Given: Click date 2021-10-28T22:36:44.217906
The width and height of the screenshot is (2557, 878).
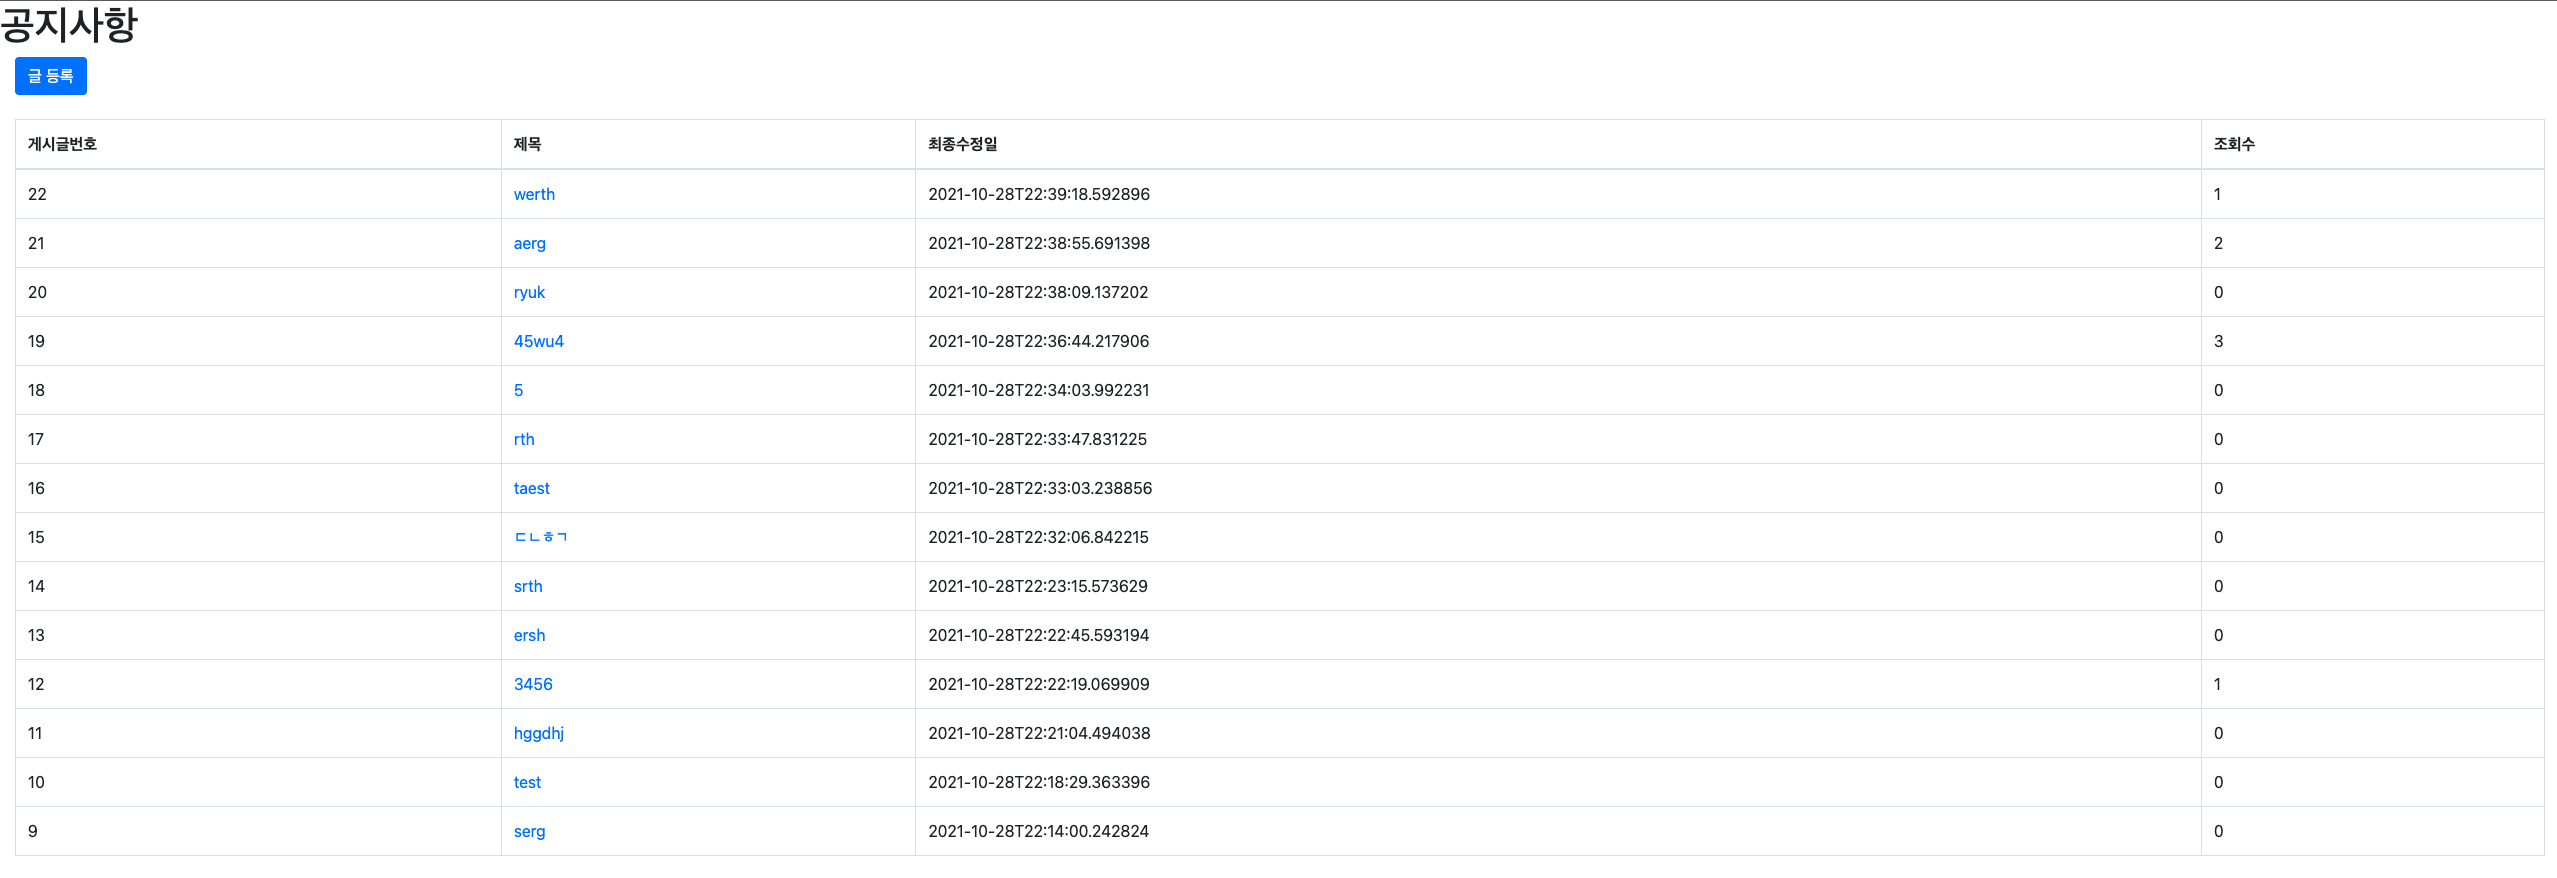Looking at the screenshot, I should click(x=1039, y=341).
